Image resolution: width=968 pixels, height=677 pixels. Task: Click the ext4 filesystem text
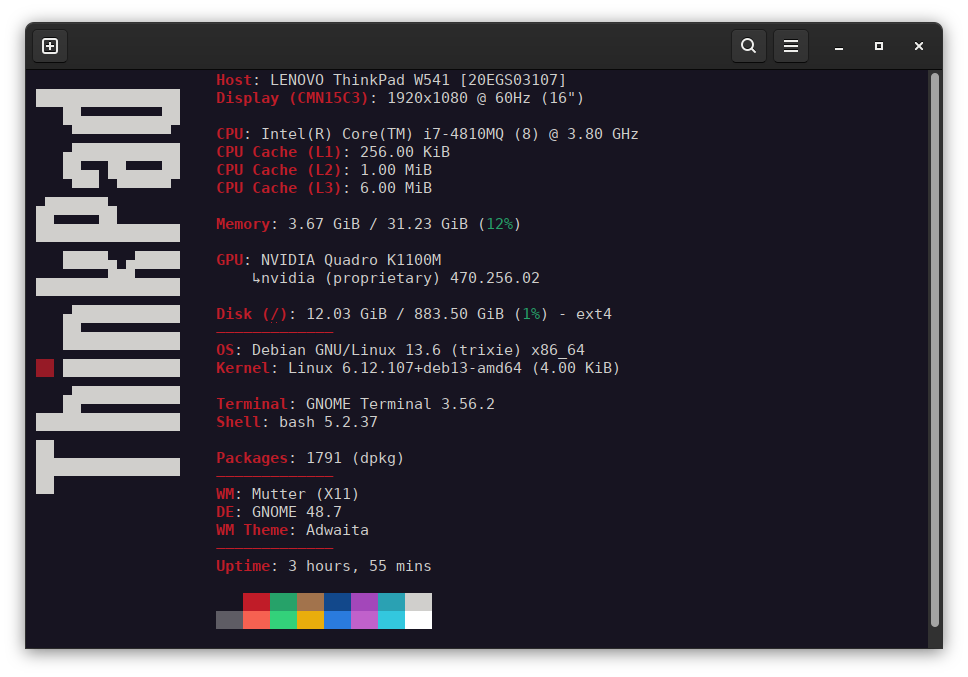593,314
